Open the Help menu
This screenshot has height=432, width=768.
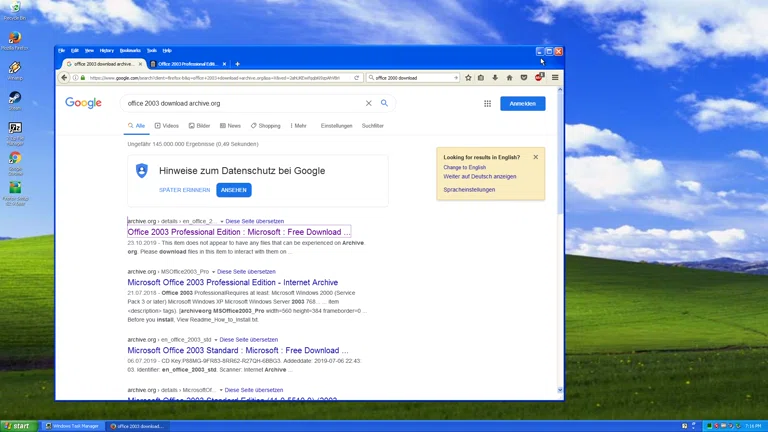pos(167,50)
